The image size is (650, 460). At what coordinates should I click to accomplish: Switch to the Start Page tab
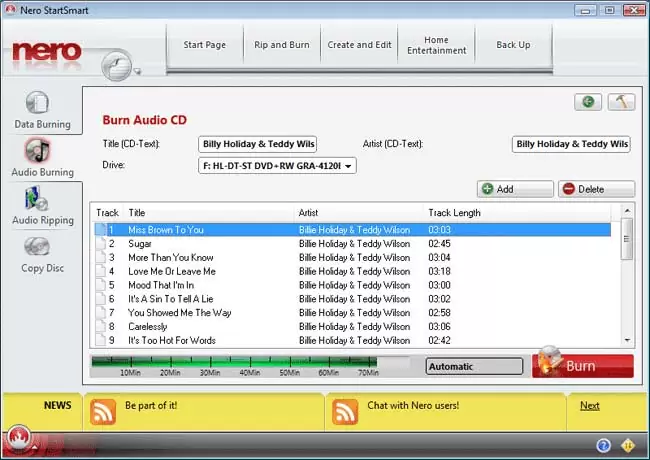click(x=205, y=45)
